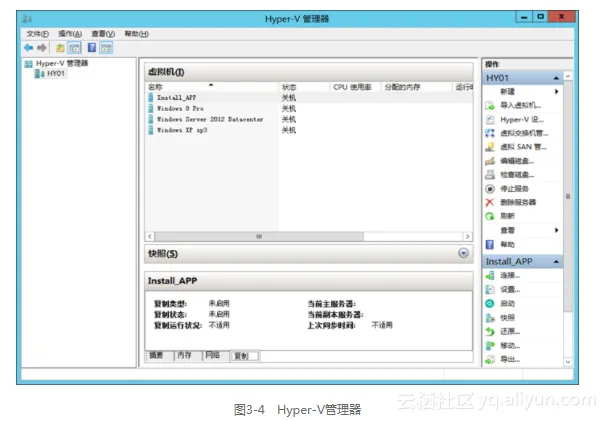
Task: Sort by the CPU 使用率 column header
Action: click(x=355, y=87)
